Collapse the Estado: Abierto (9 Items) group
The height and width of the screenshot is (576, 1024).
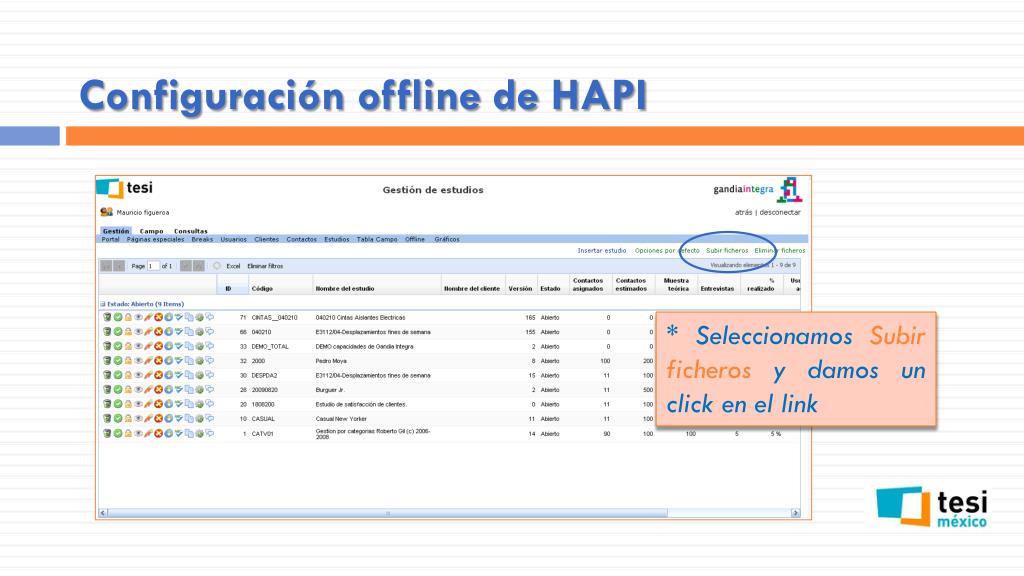[103, 304]
